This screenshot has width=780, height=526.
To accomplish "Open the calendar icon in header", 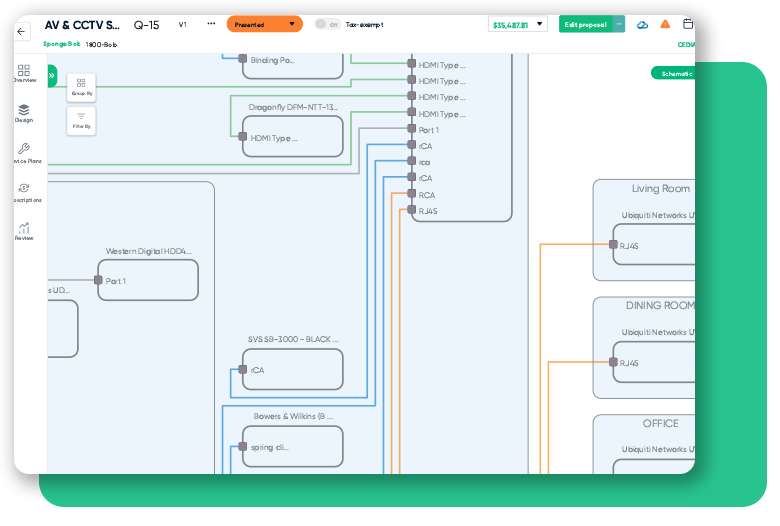I will click(688, 24).
